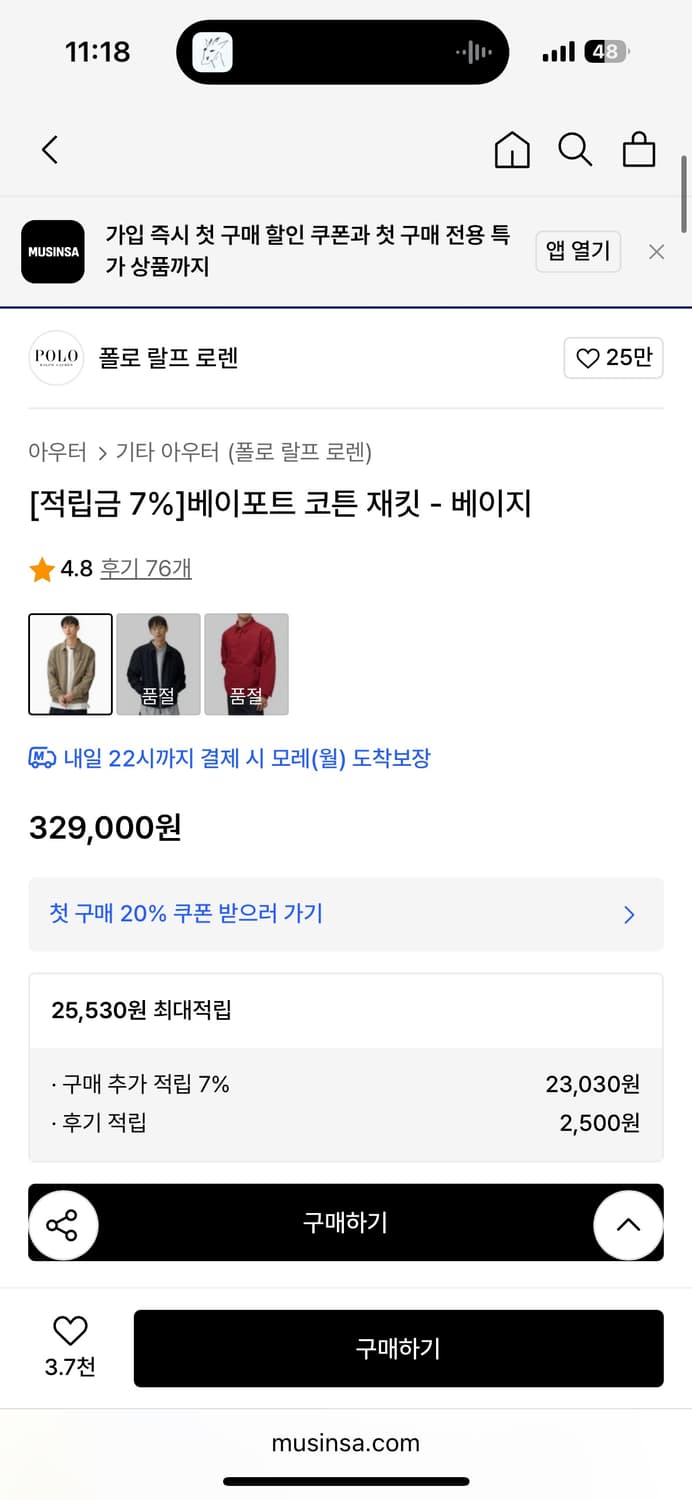This screenshot has height=1500, width=692.
Task: Open the first purchase 20% coupon chevron
Action: click(629, 914)
